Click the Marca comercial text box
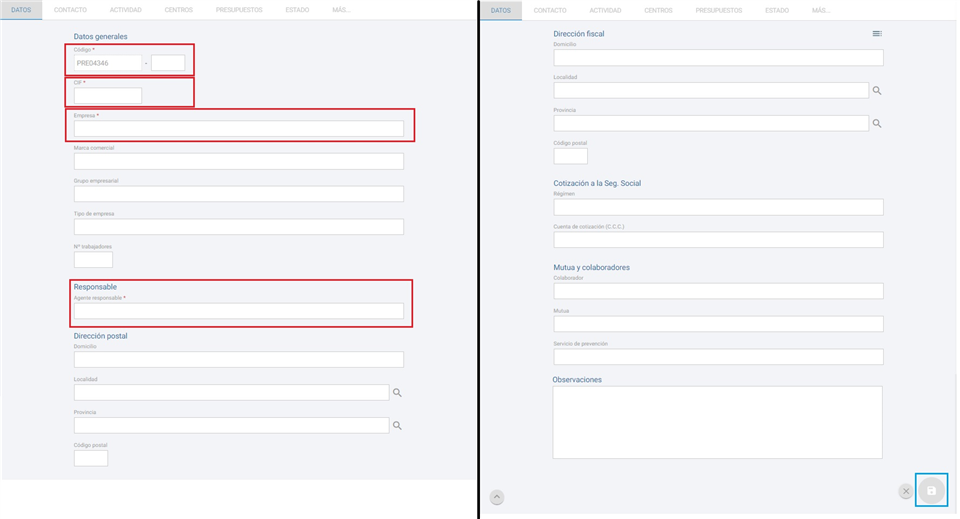Viewport: 960px width, 519px height. (238, 161)
